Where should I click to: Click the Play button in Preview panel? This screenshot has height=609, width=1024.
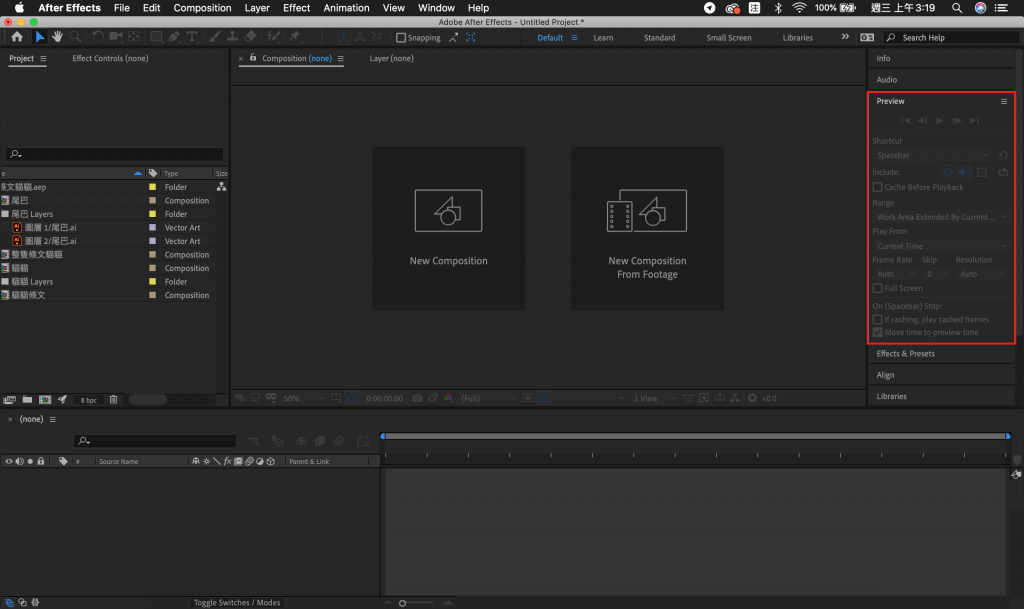tap(939, 121)
